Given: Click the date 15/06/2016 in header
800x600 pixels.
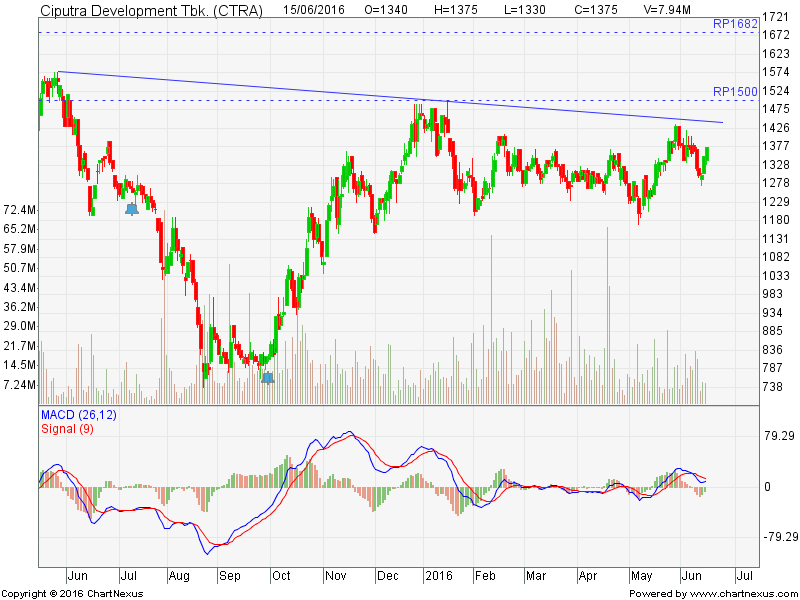Looking at the screenshot, I should [314, 10].
